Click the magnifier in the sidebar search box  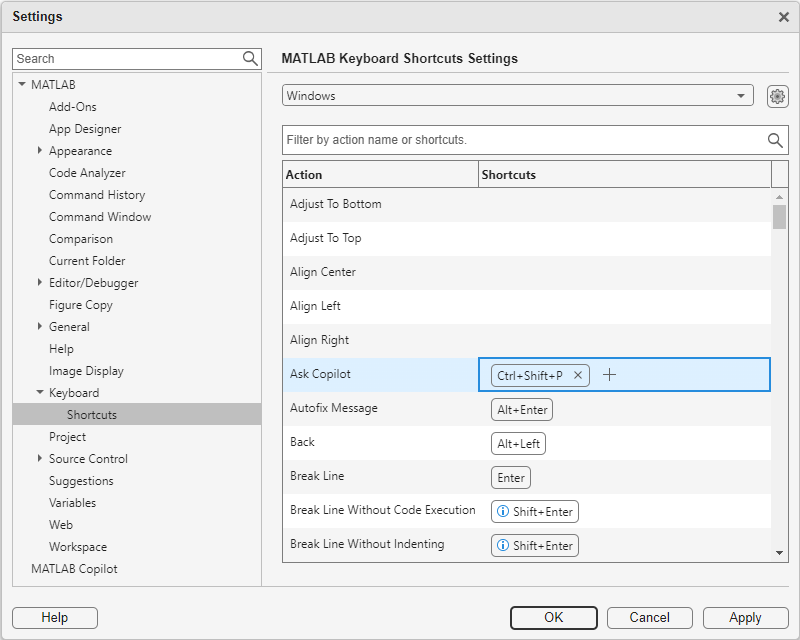click(x=249, y=58)
